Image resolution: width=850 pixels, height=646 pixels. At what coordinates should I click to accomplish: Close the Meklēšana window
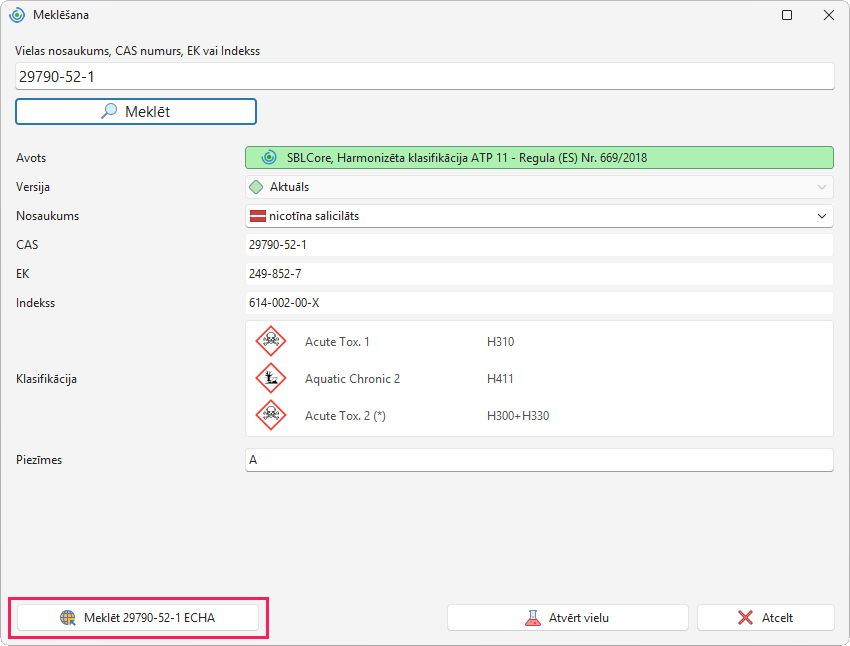tap(829, 15)
